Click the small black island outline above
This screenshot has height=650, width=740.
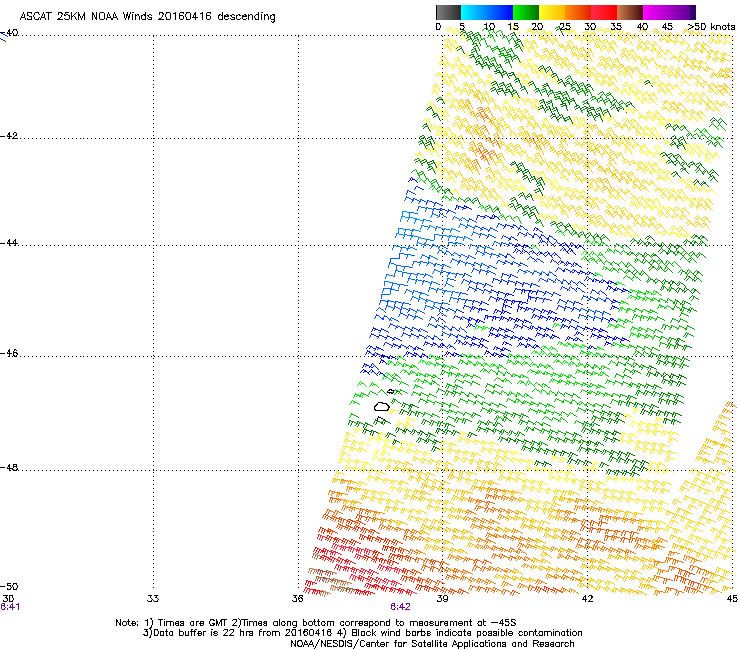click(x=390, y=391)
